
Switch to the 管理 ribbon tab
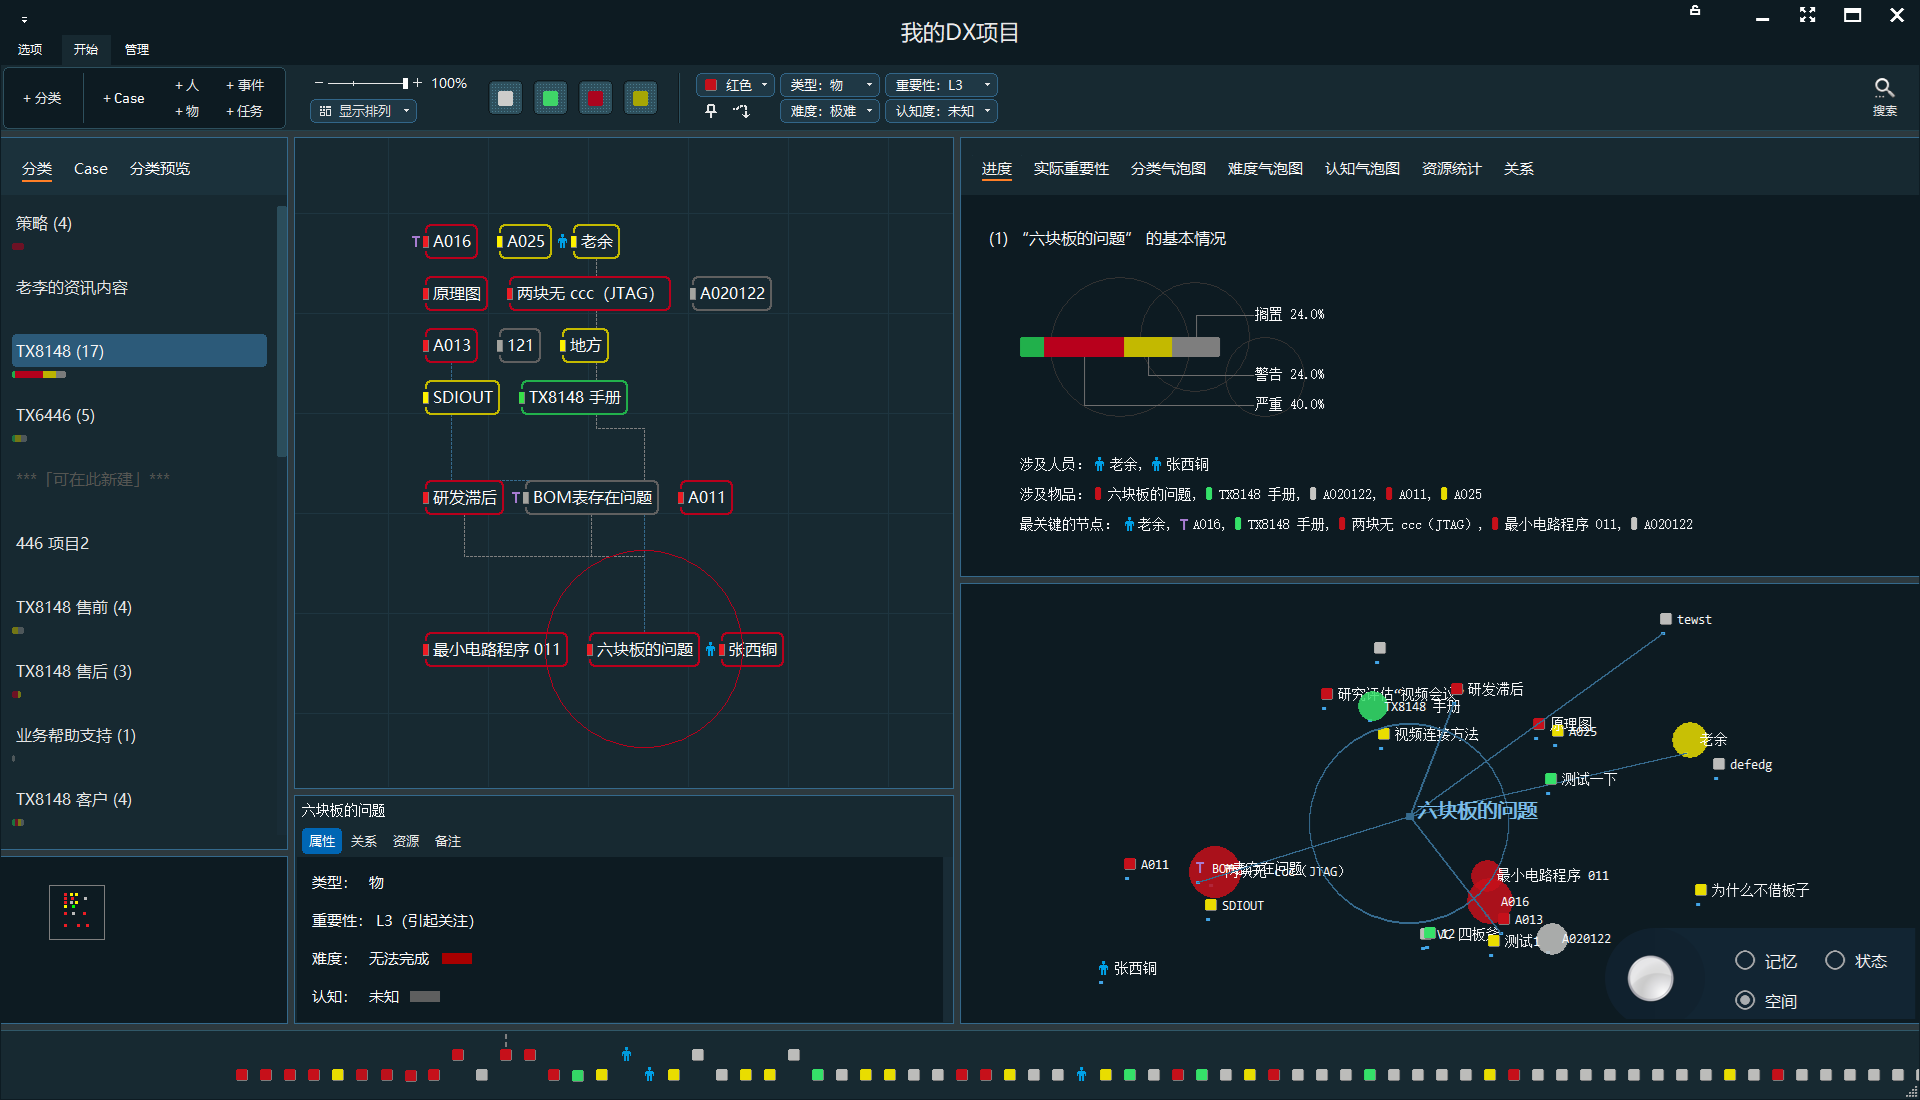coord(137,49)
